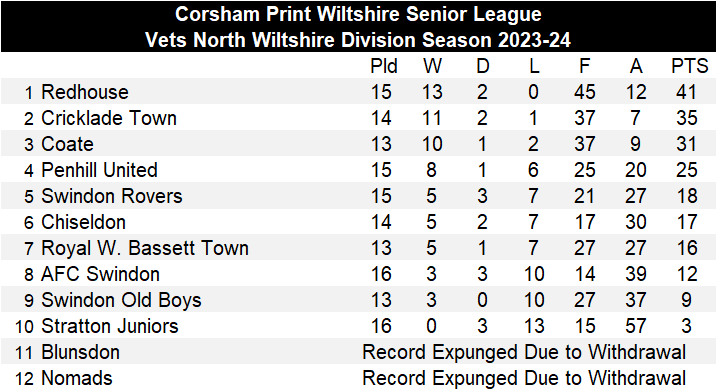Select the W column header
This screenshot has height=391, width=716.
pyautogui.click(x=432, y=67)
